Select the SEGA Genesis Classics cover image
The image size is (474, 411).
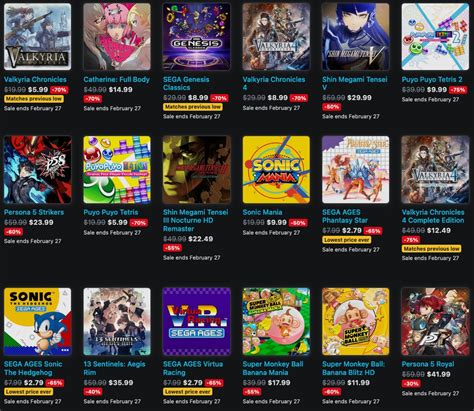tap(196, 37)
